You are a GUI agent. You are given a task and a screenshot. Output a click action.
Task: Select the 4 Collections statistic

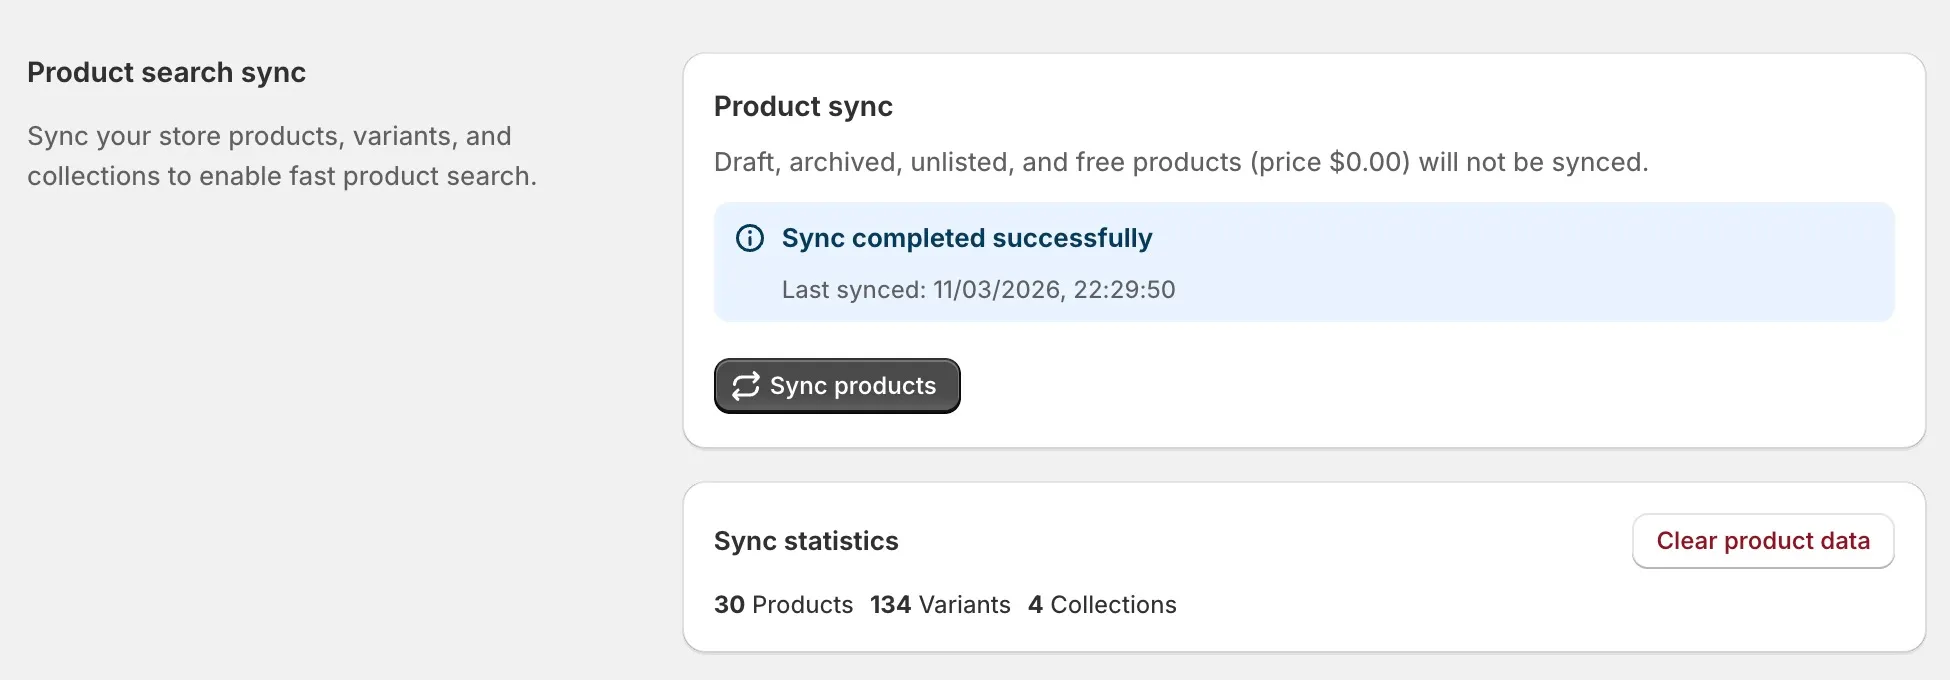coord(1102,604)
